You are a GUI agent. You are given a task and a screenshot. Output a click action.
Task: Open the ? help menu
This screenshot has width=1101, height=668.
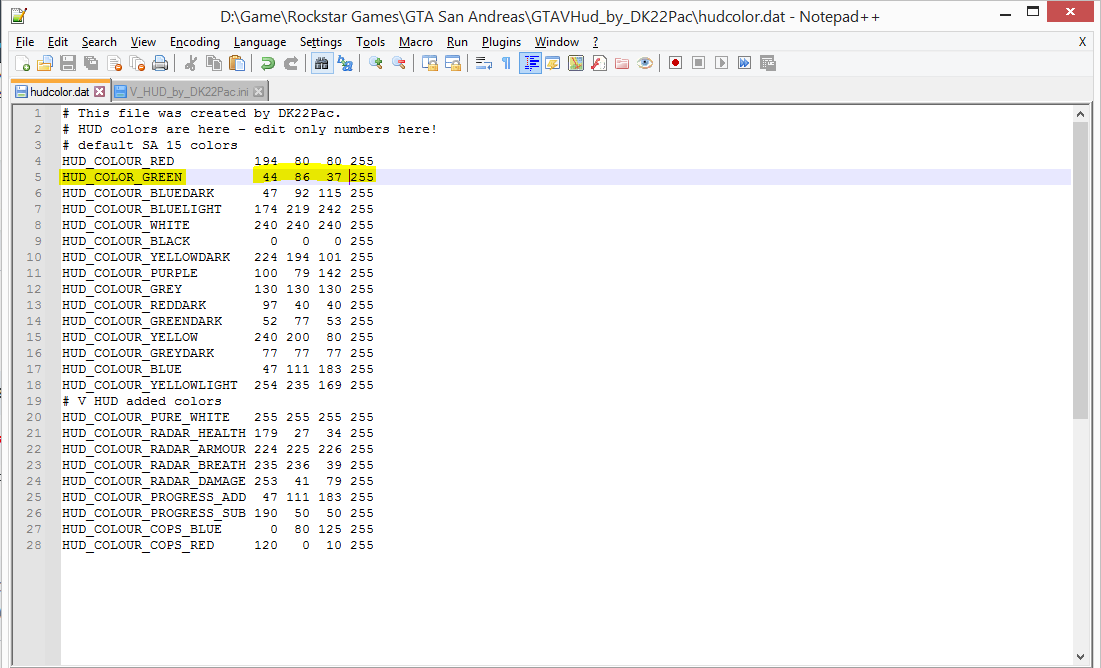[595, 42]
